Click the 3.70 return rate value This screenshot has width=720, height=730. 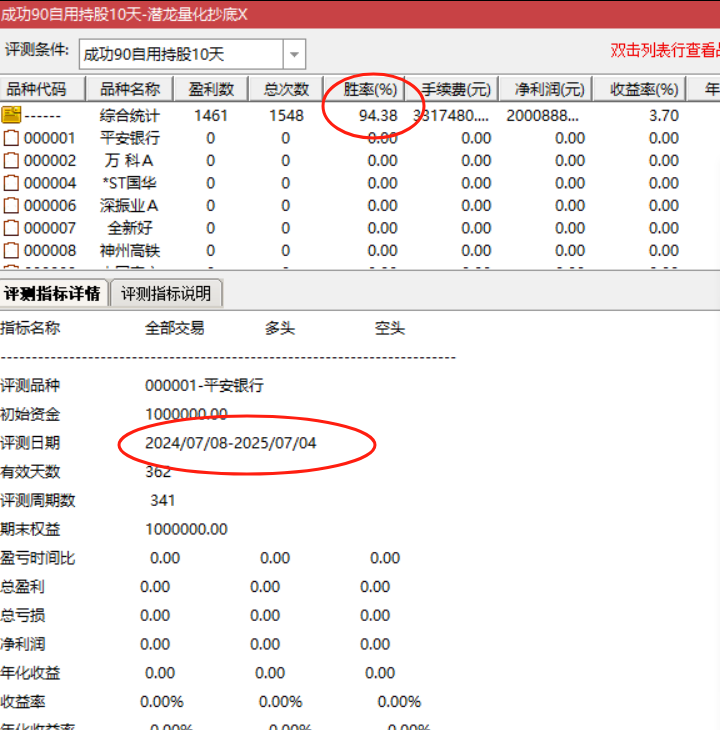click(x=664, y=115)
